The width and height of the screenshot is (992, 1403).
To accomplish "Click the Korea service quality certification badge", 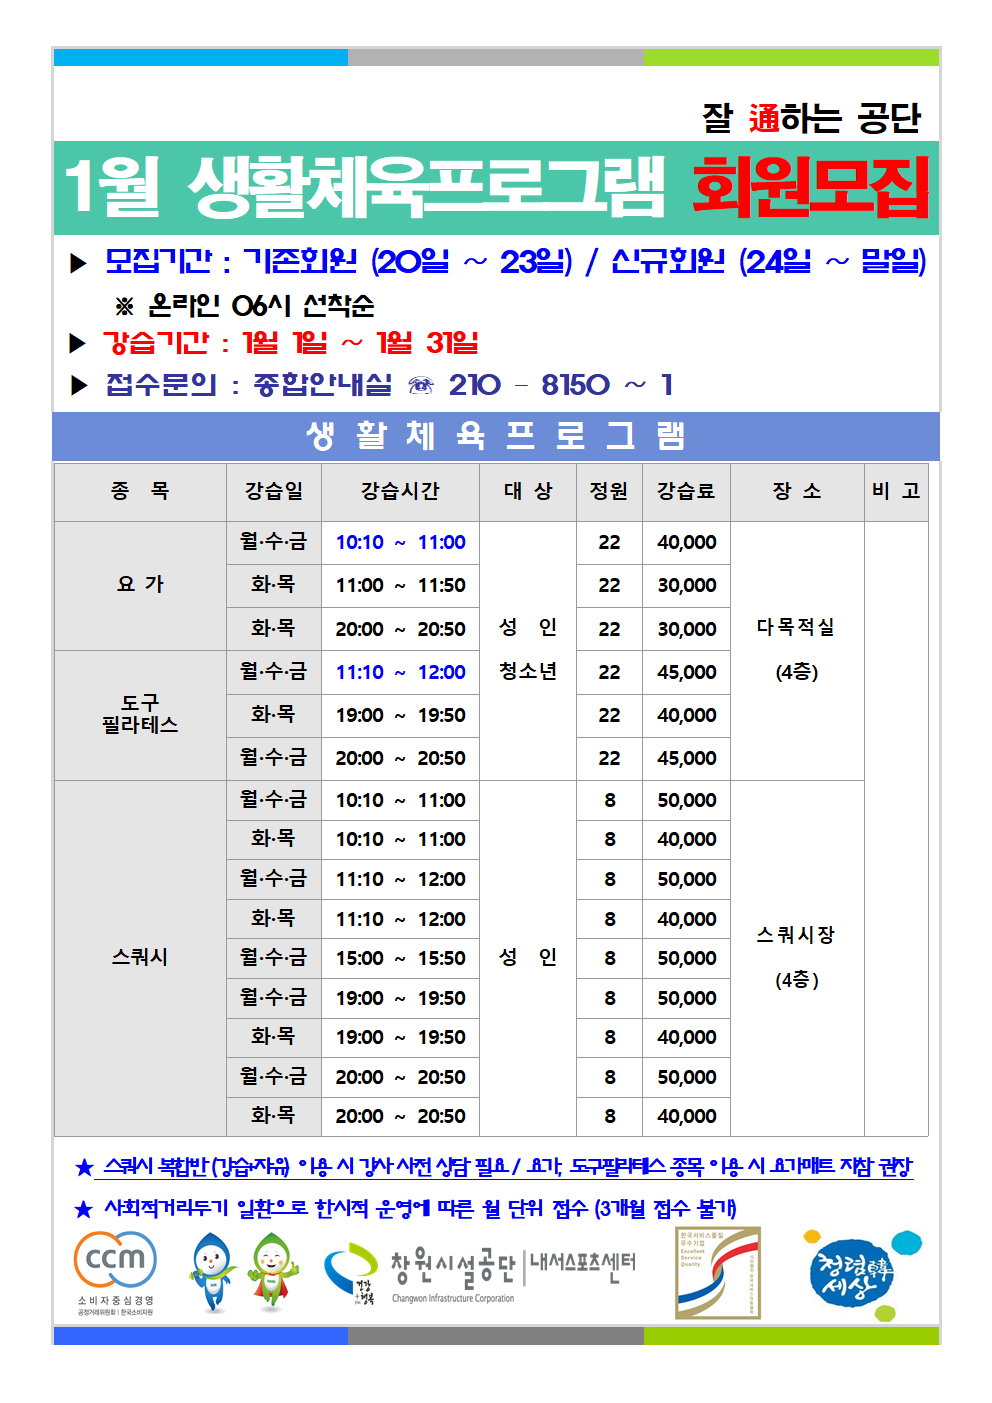I will point(717,1272).
